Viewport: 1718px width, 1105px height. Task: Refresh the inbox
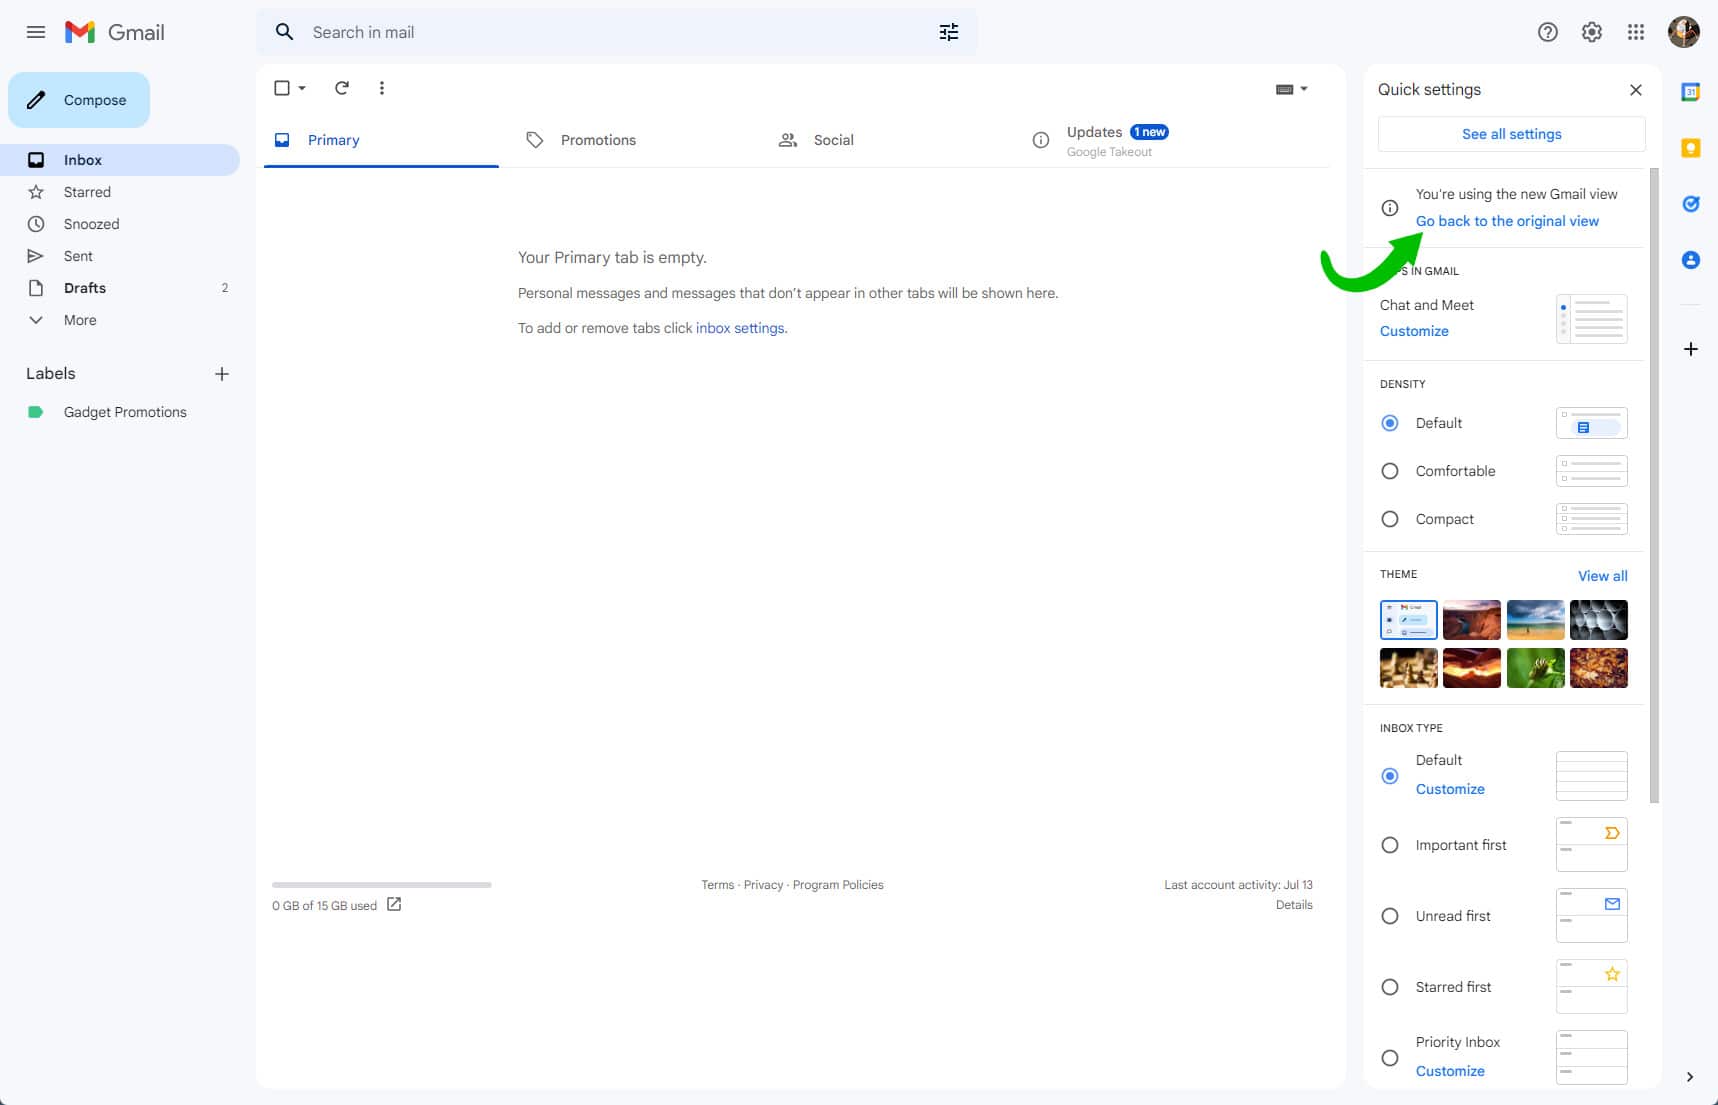342,88
